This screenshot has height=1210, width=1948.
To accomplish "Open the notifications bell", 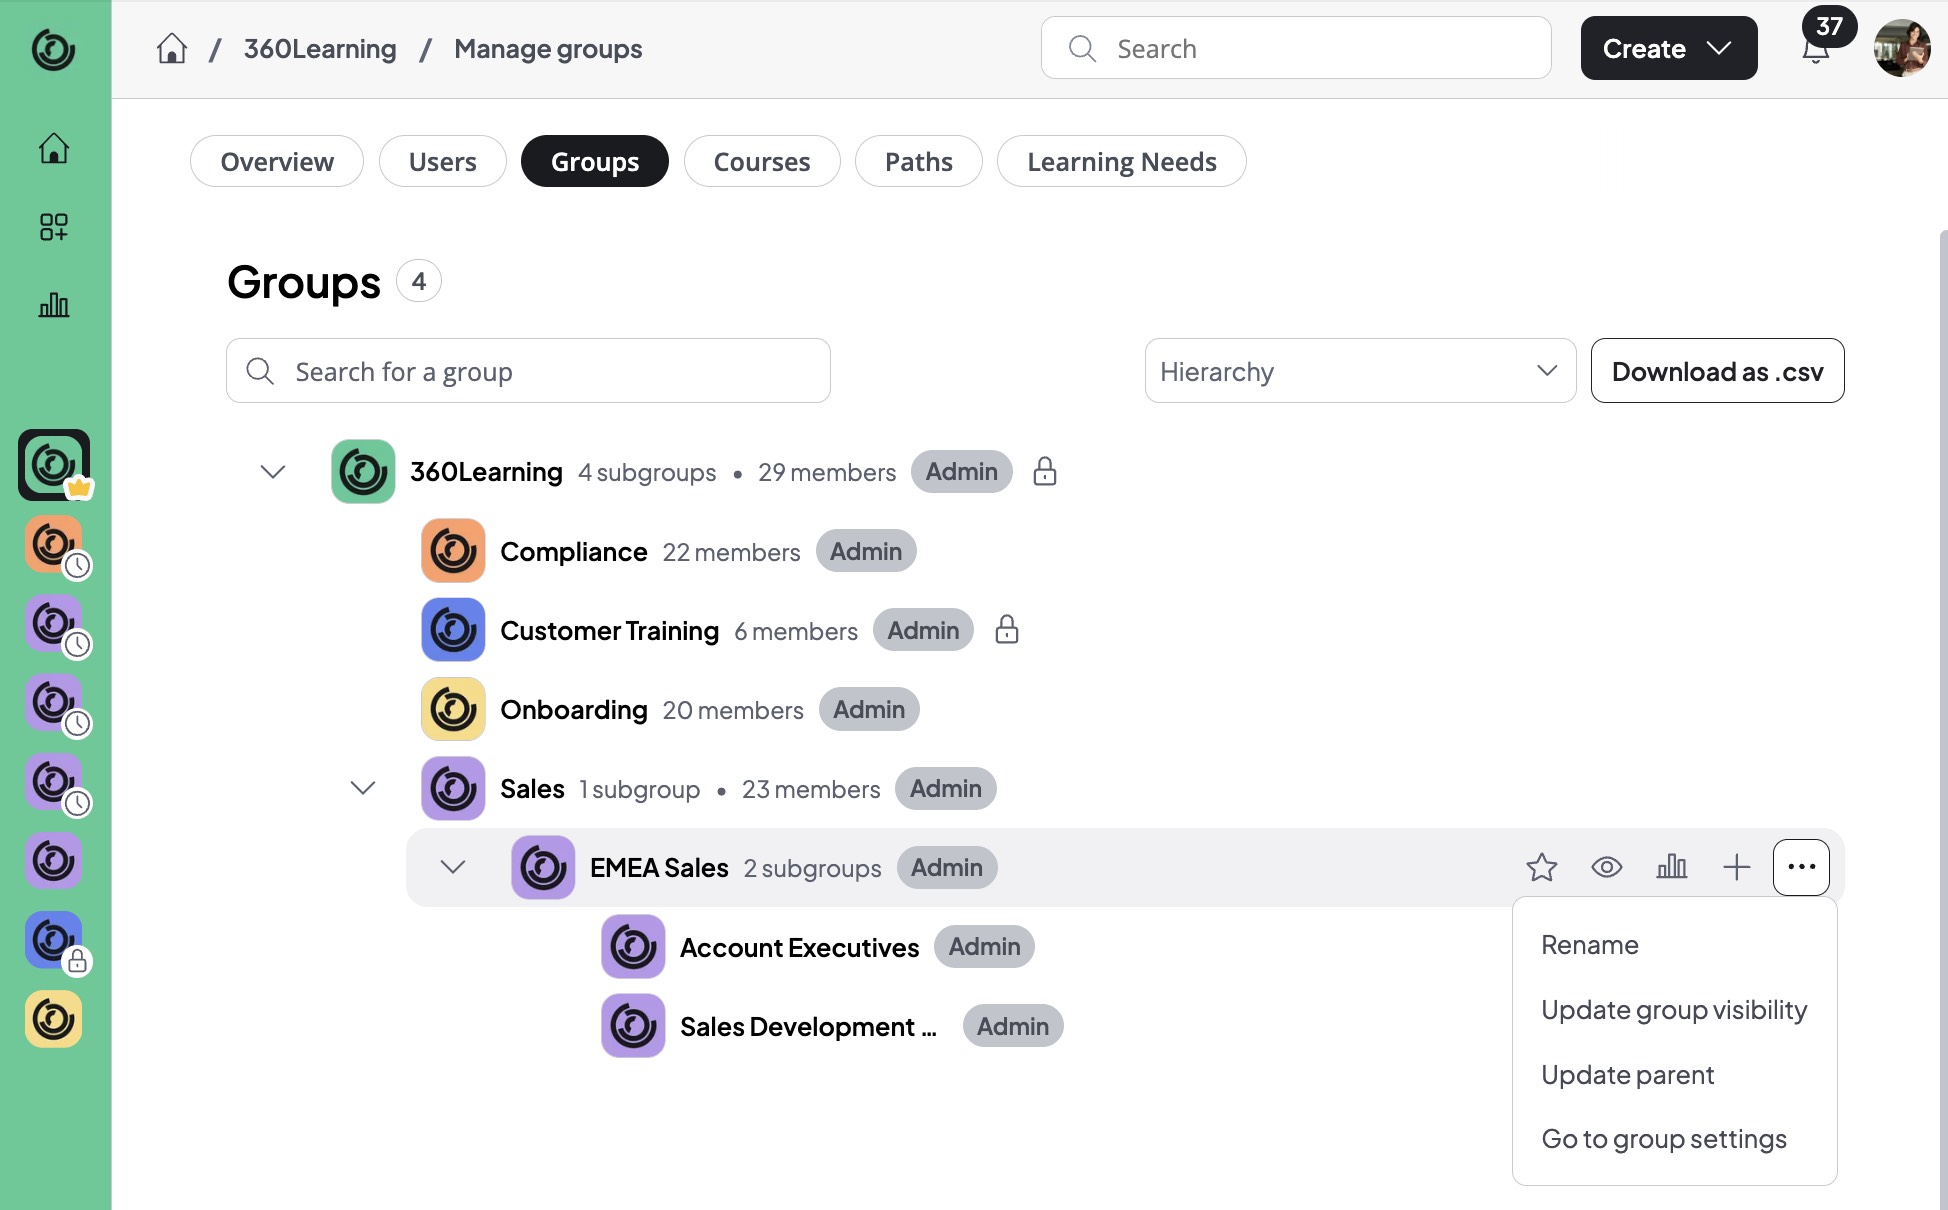I will [1816, 49].
